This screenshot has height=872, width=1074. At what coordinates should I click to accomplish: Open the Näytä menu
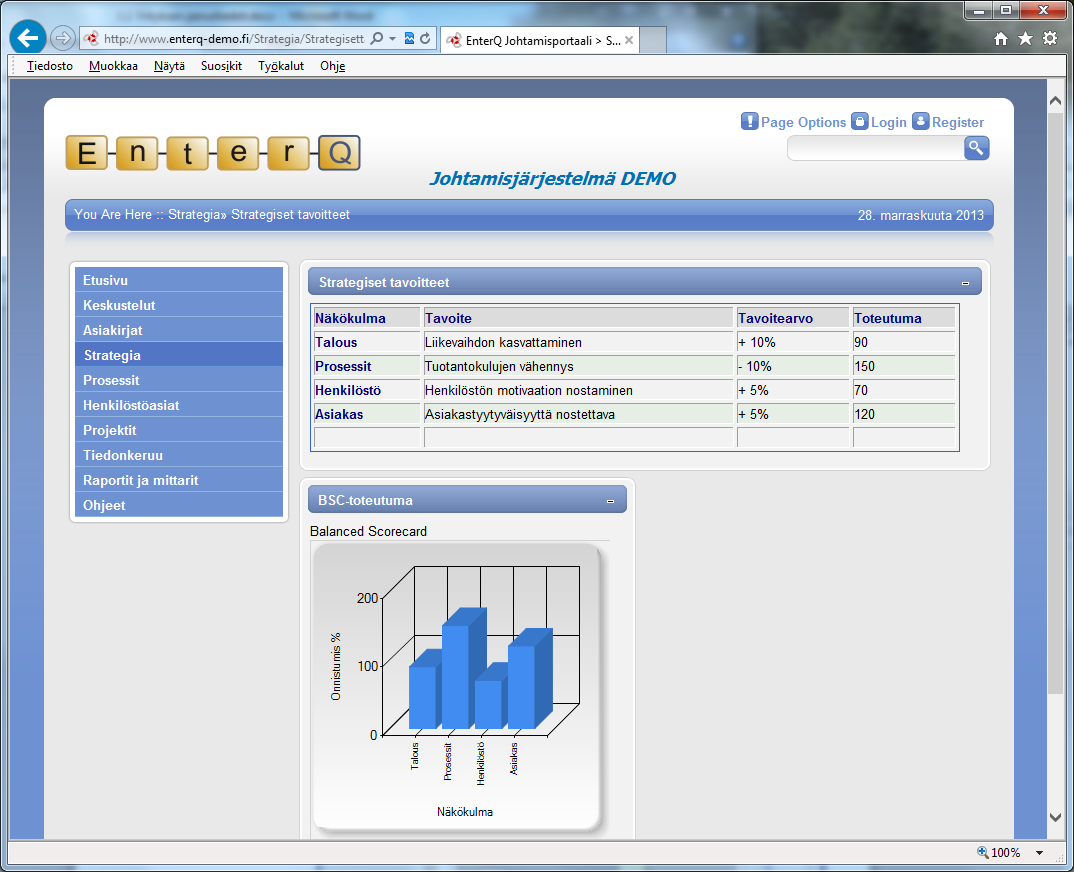click(169, 66)
